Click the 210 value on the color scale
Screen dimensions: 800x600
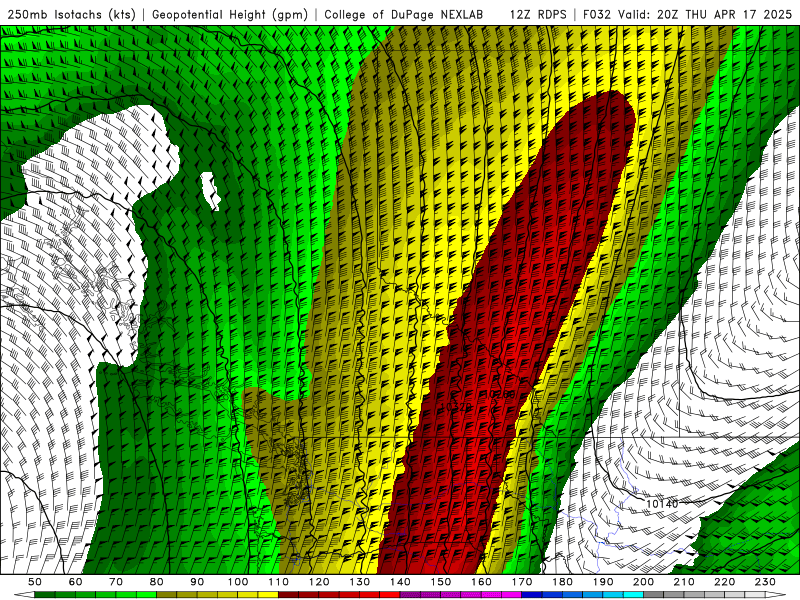(x=684, y=582)
